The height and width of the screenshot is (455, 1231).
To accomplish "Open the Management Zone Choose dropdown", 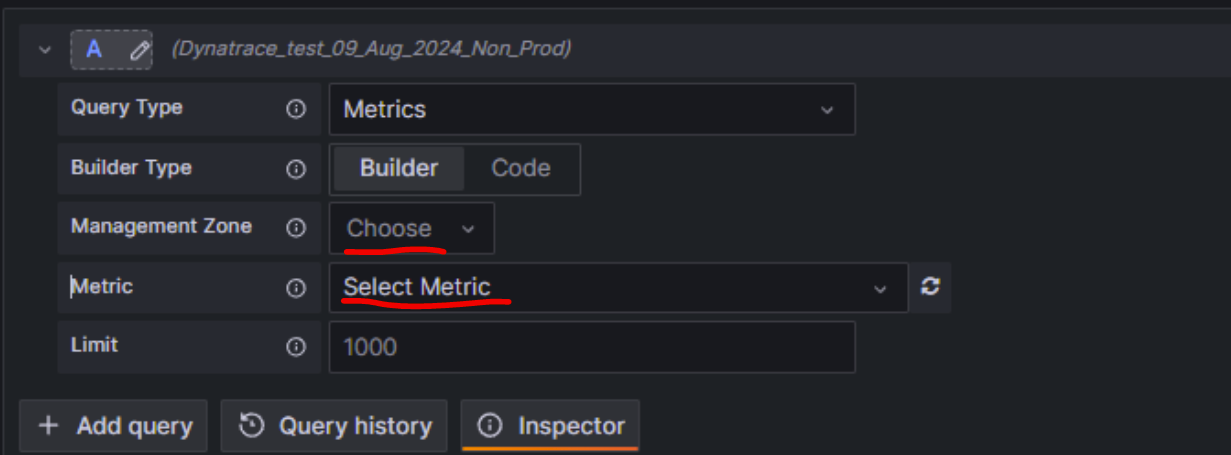I will (411, 228).
